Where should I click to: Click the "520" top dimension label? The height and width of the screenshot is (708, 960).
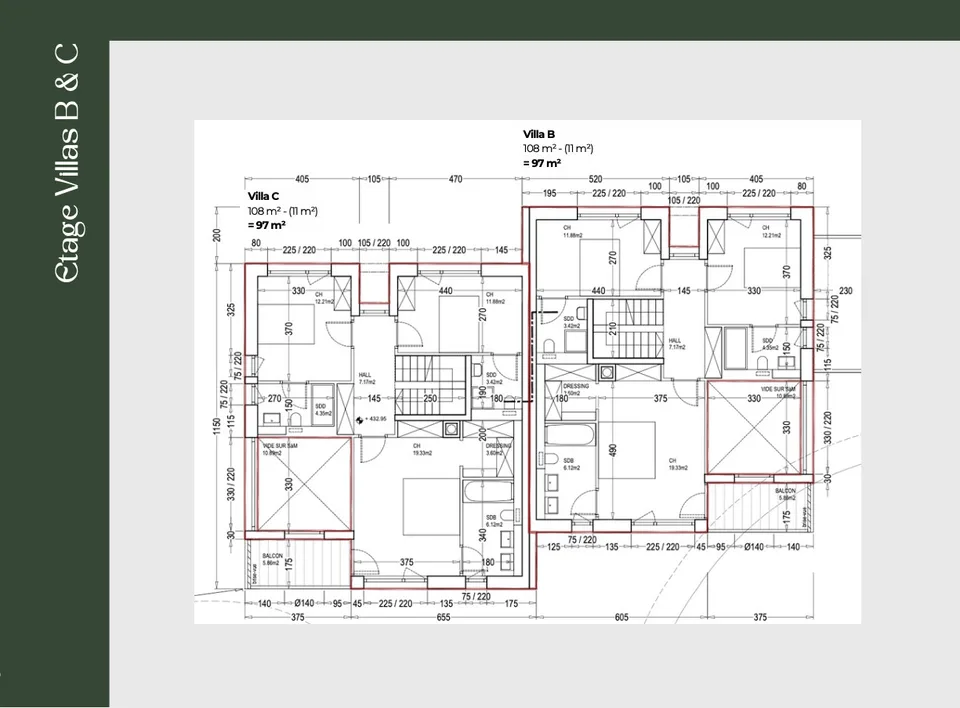click(595, 179)
